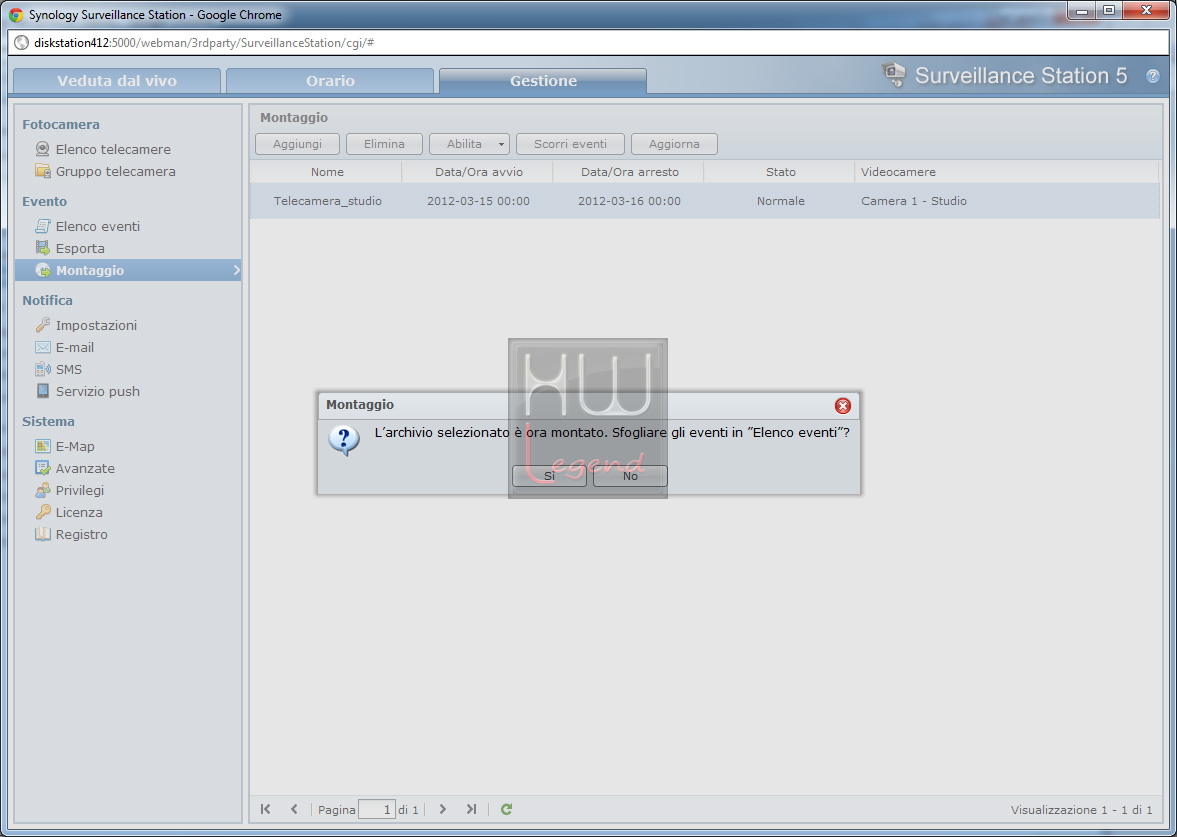Screen dimensions: 1177x837
Task: Click the browser address bar URL
Action: click(204, 43)
